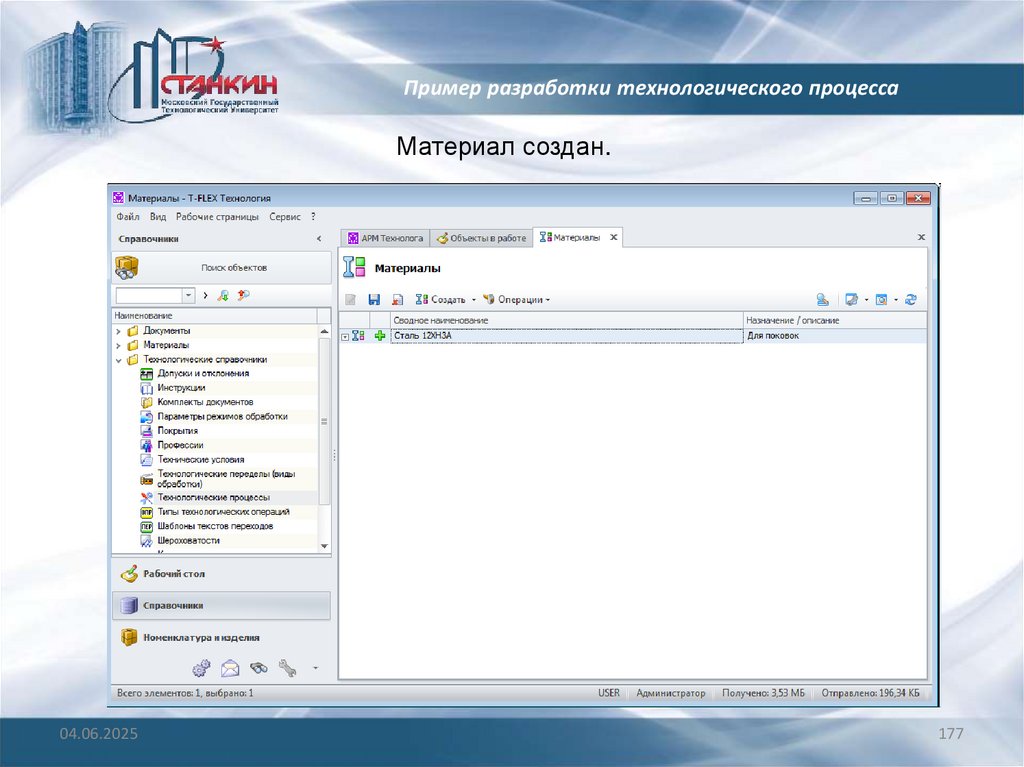This screenshot has height=767, width=1024.
Task: Click the view search icon with magnifier
Action: coord(881,299)
